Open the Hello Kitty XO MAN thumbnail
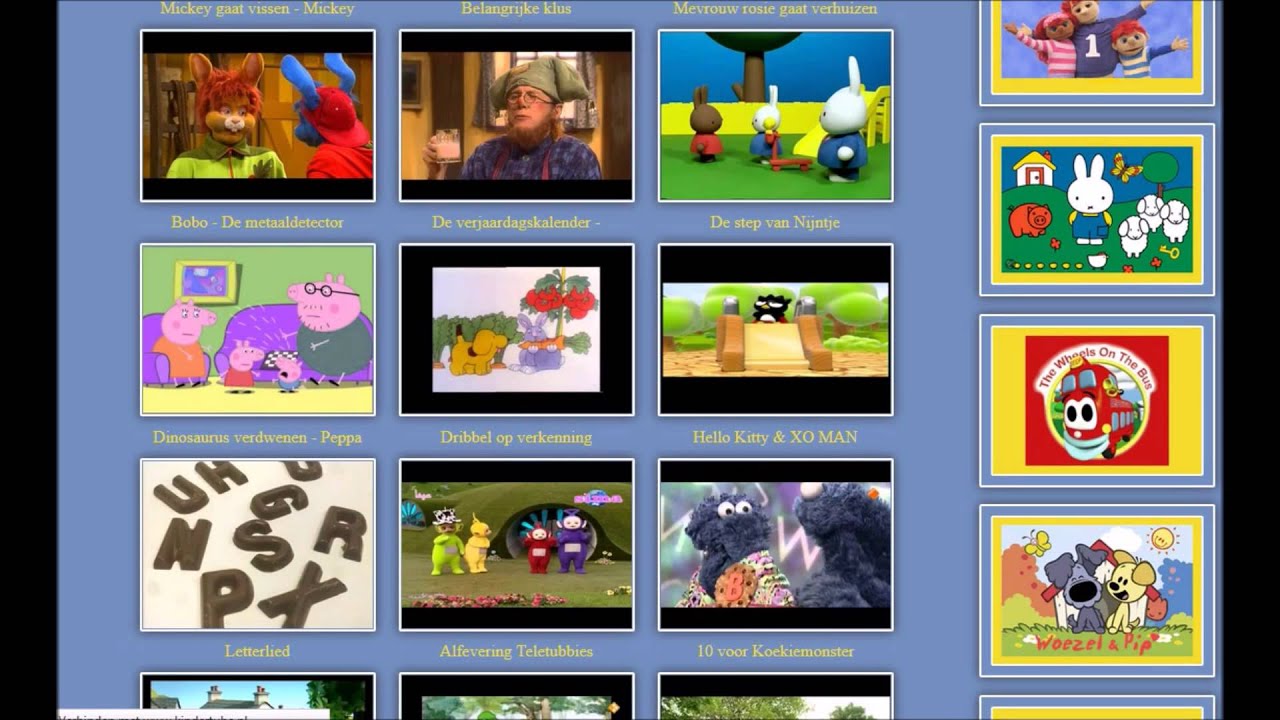This screenshot has width=1280, height=720. point(775,330)
